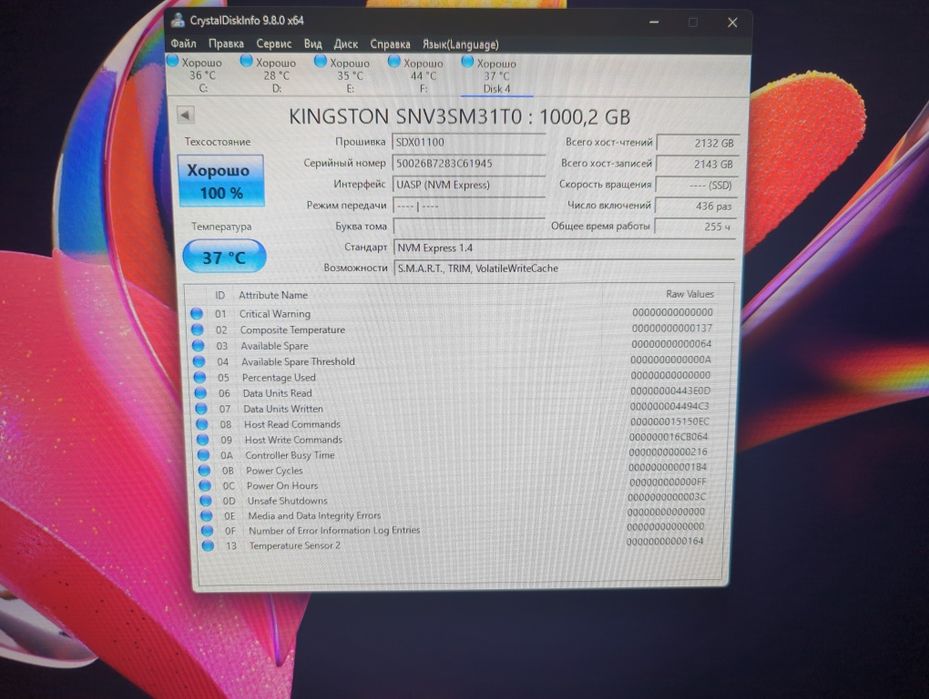Select the Data Units Written attribute name
929x699 pixels.
point(283,409)
